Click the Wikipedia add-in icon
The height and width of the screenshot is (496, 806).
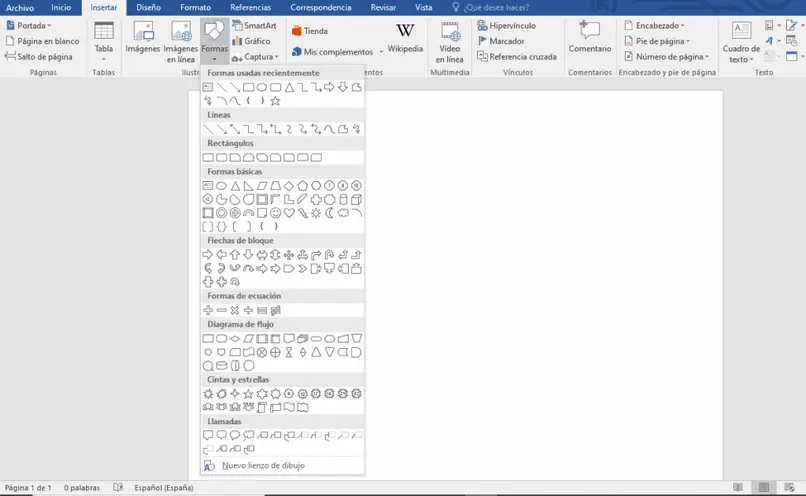click(x=405, y=39)
